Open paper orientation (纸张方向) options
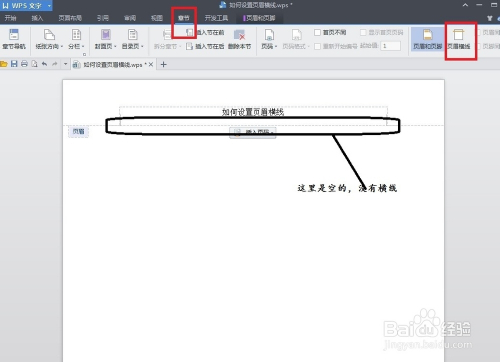This screenshot has height=362, width=500. coord(49,39)
